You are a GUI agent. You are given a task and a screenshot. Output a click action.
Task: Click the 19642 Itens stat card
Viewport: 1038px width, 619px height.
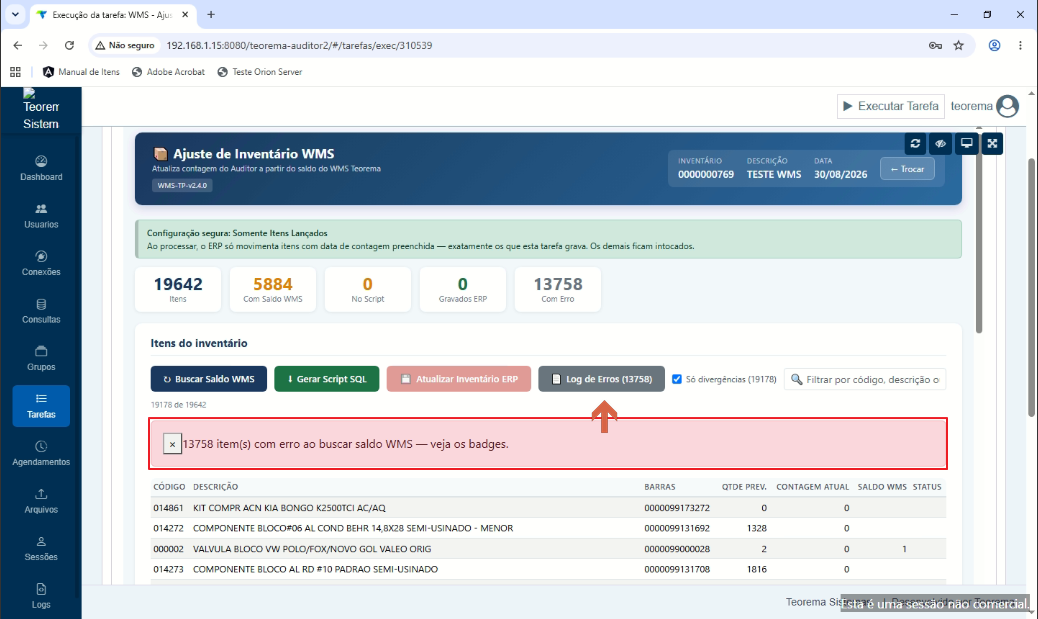[x=178, y=289]
